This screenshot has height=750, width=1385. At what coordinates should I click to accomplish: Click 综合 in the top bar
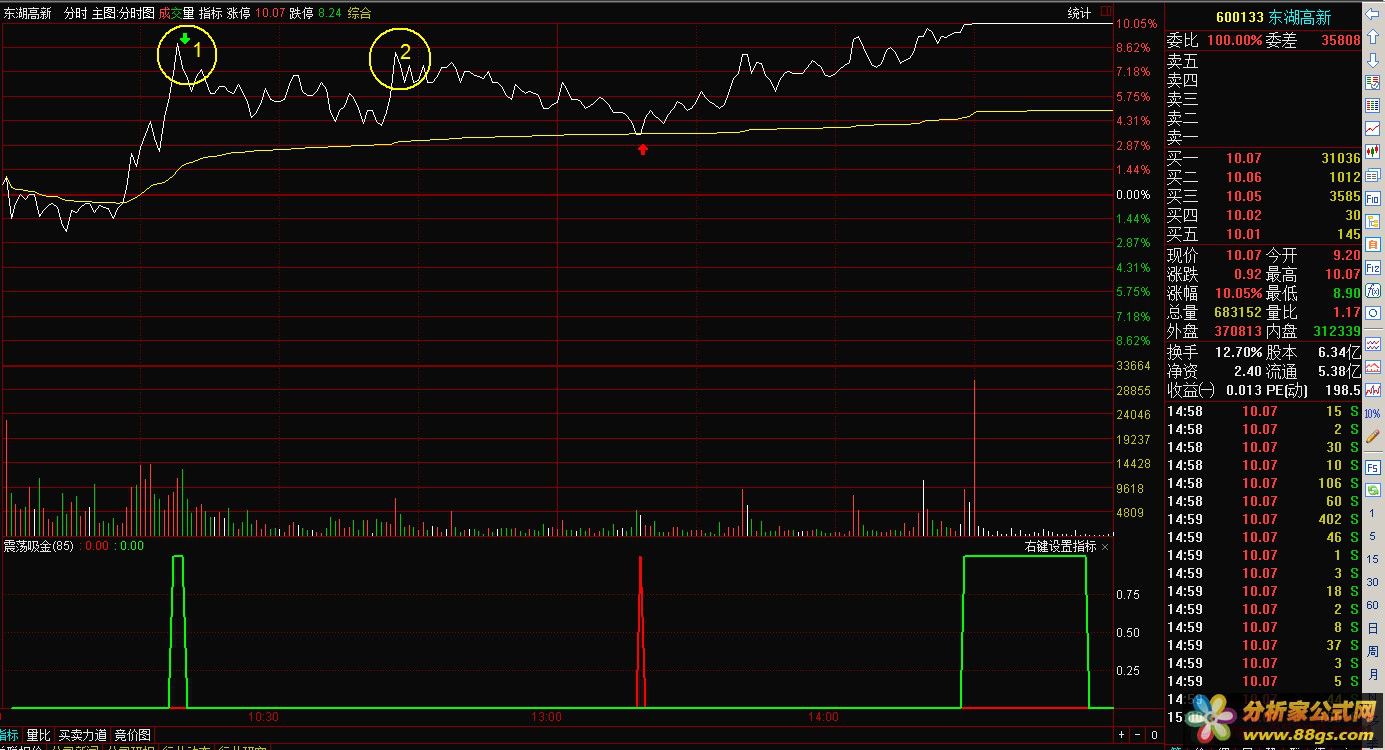coord(359,13)
